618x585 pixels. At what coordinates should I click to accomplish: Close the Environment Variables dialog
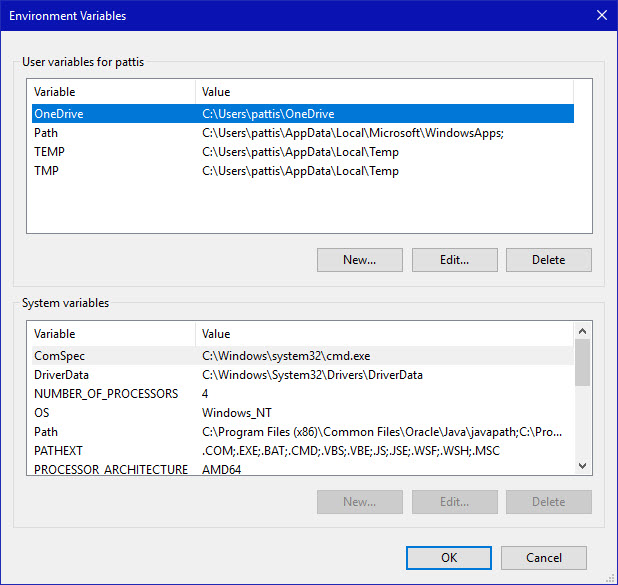(600, 15)
